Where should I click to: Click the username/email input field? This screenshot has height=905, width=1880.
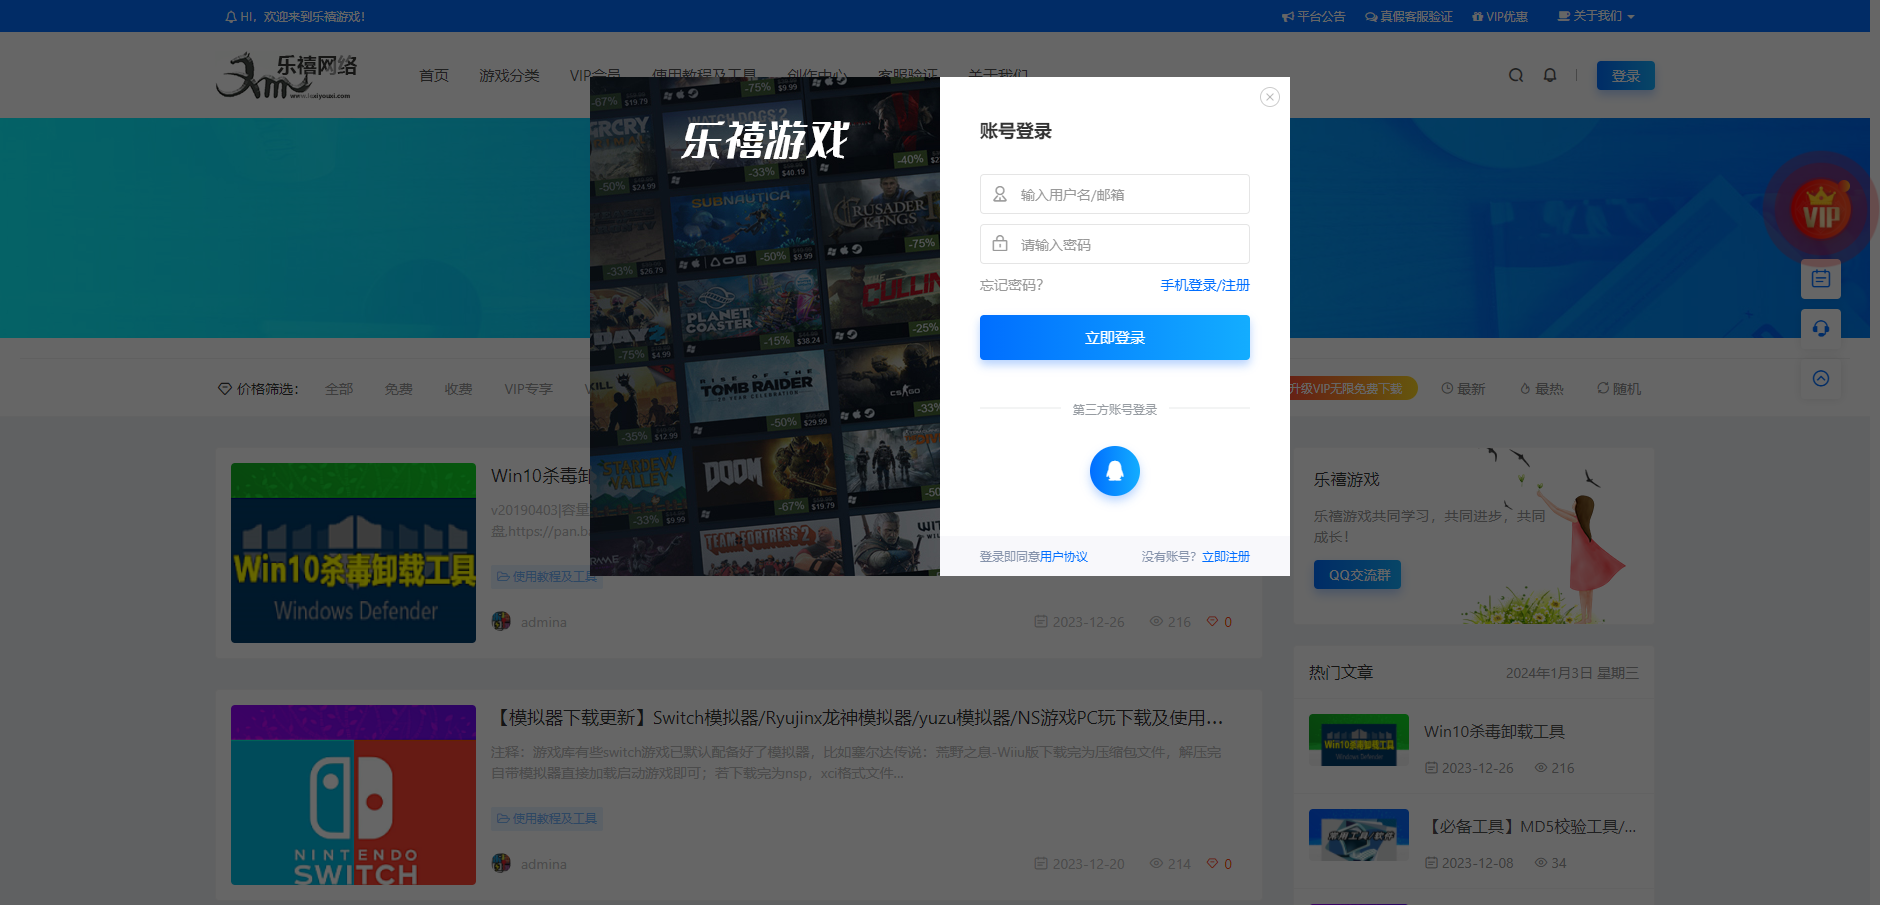point(1114,194)
